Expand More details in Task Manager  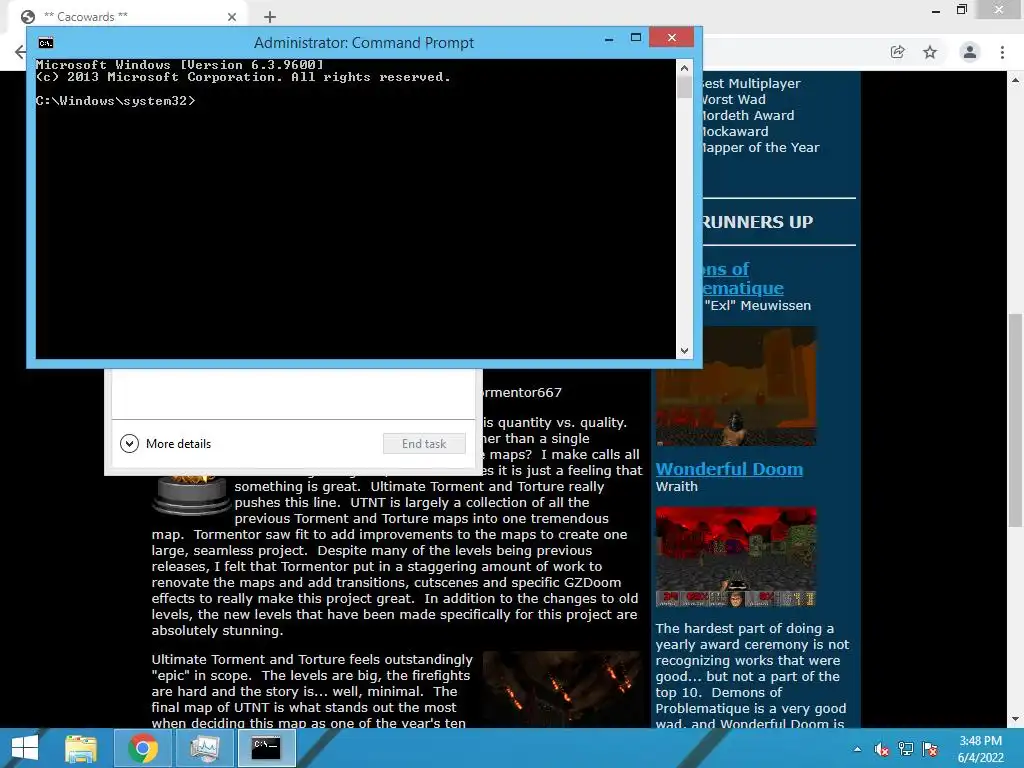tap(166, 444)
